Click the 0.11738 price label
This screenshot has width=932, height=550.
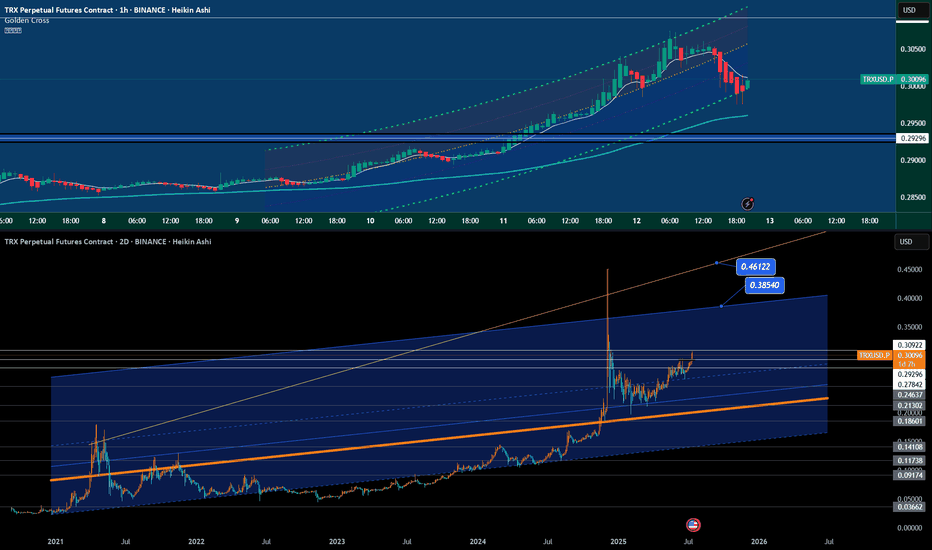tap(909, 461)
